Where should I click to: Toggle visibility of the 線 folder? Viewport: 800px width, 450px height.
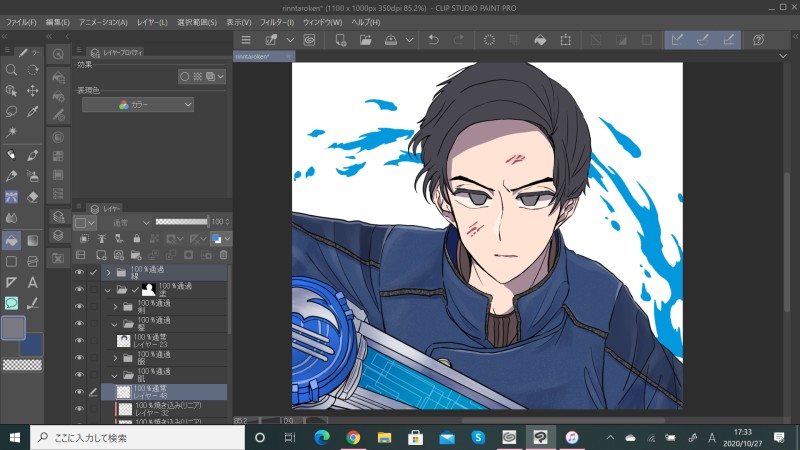80,272
